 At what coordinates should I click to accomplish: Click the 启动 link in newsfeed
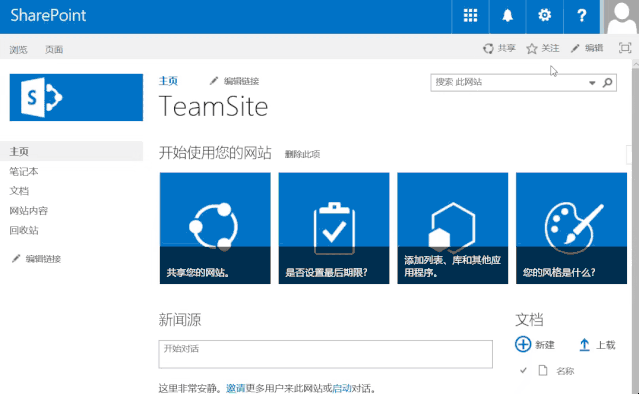342,388
